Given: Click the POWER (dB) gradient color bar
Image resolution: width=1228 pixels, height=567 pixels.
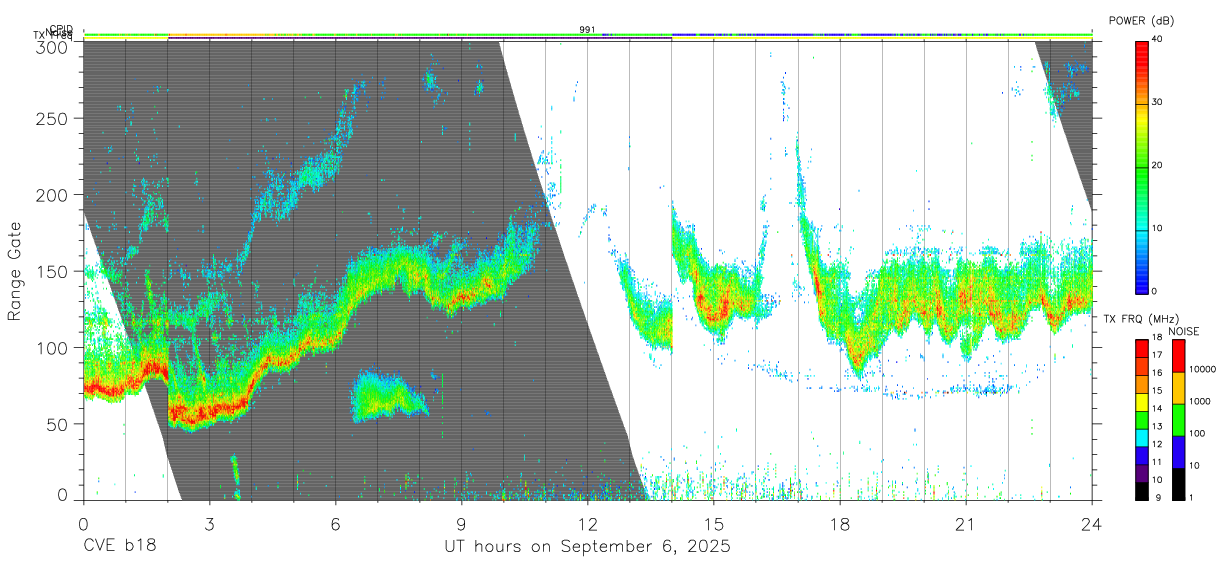Looking at the screenshot, I should tap(1142, 166).
